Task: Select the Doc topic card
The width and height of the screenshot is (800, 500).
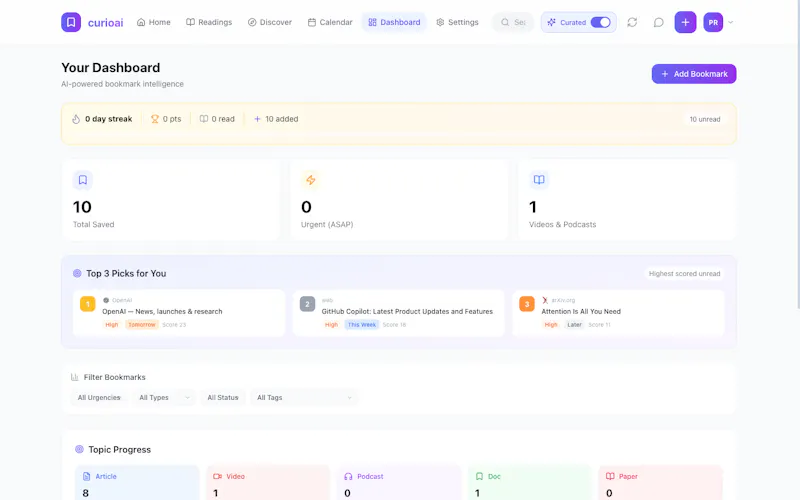Action: tap(531, 483)
